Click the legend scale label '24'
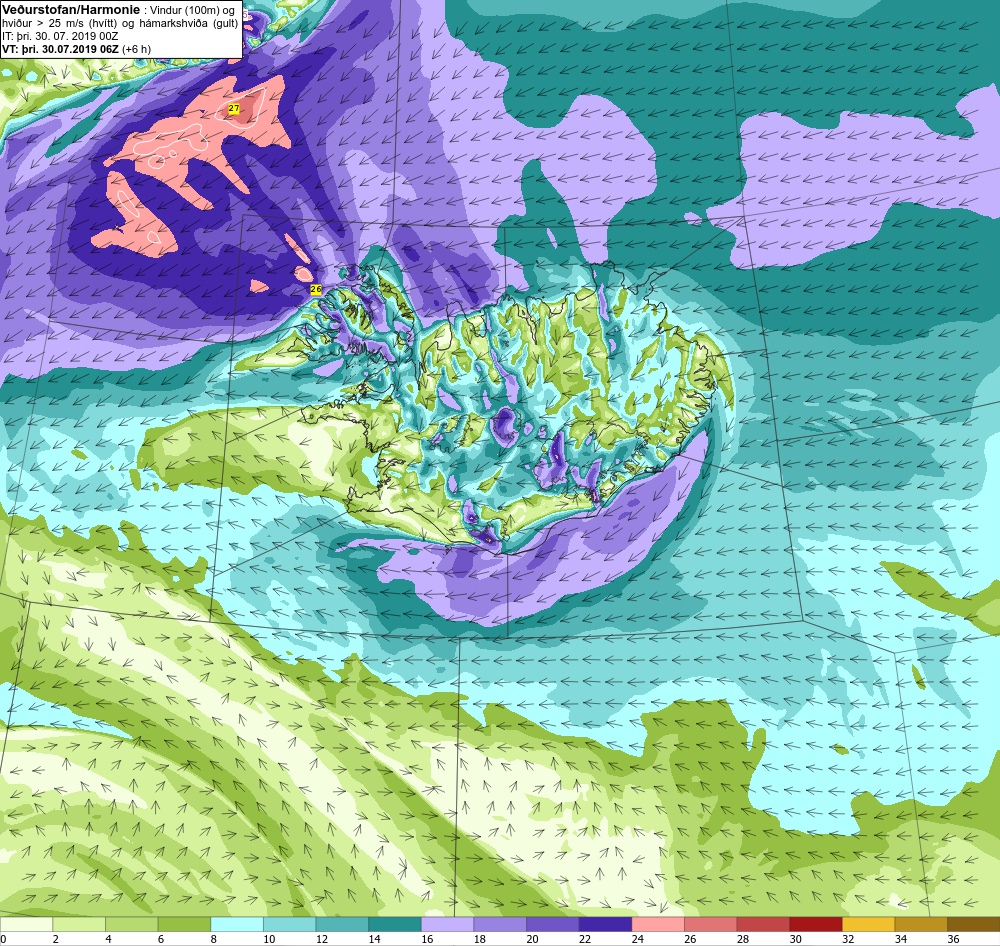 638,939
